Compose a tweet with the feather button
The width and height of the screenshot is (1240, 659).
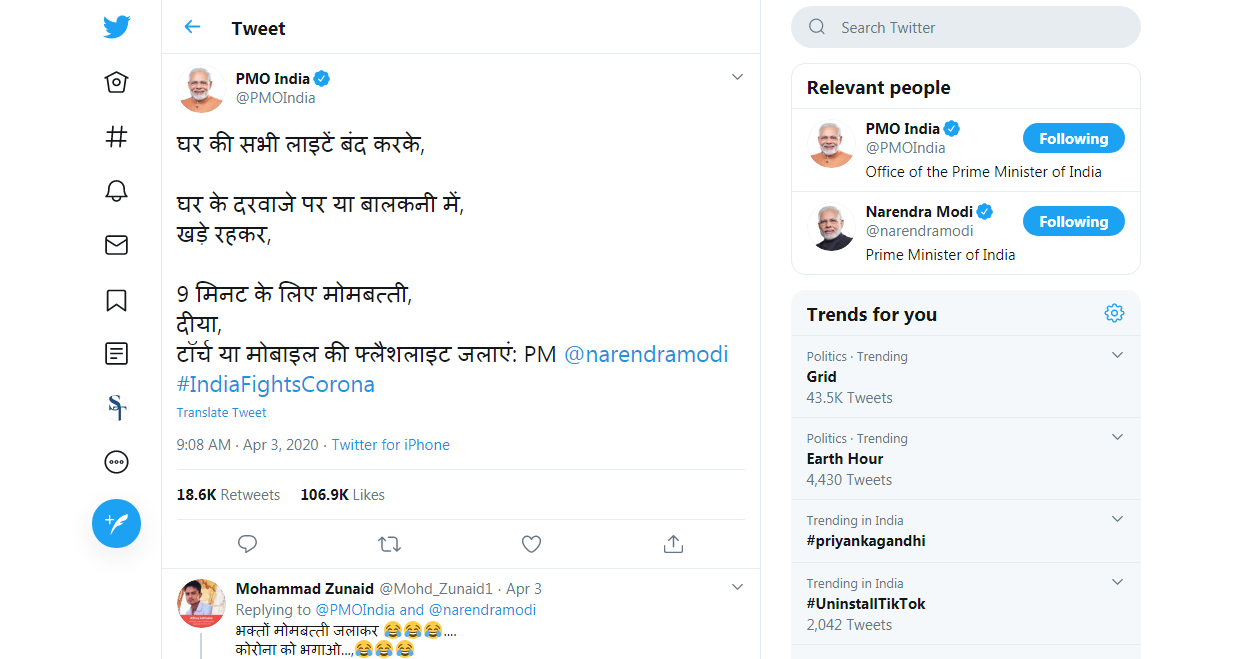[116, 523]
